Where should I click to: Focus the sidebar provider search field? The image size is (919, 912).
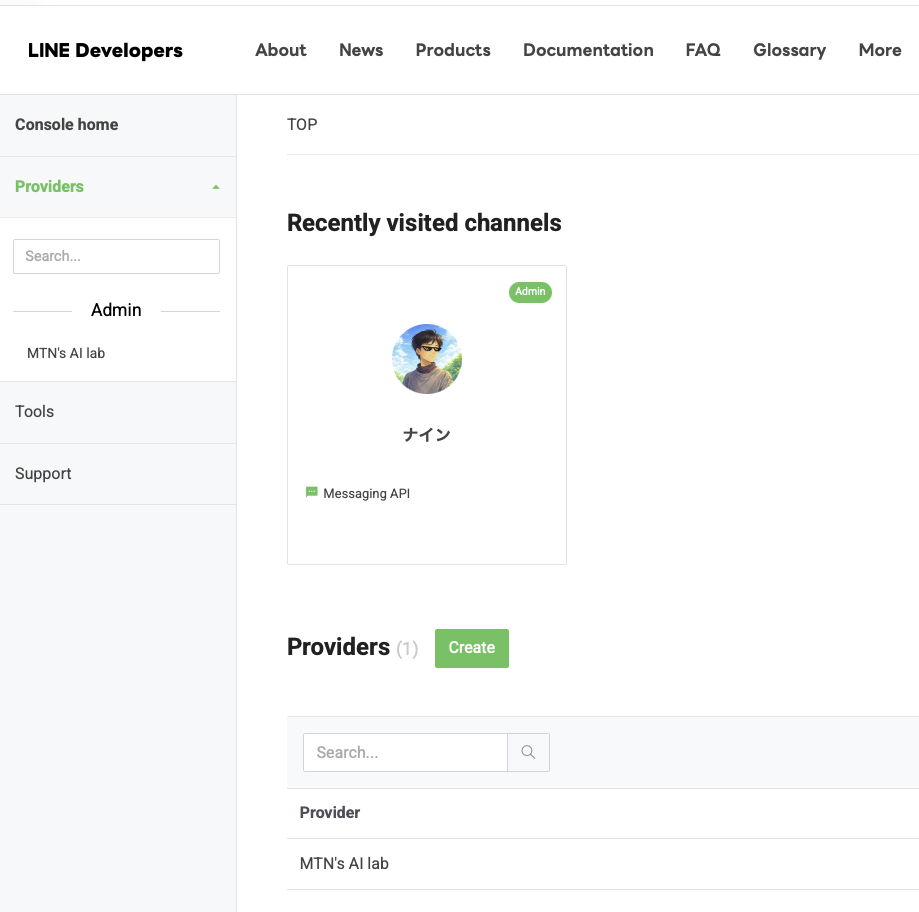pyautogui.click(x=117, y=256)
